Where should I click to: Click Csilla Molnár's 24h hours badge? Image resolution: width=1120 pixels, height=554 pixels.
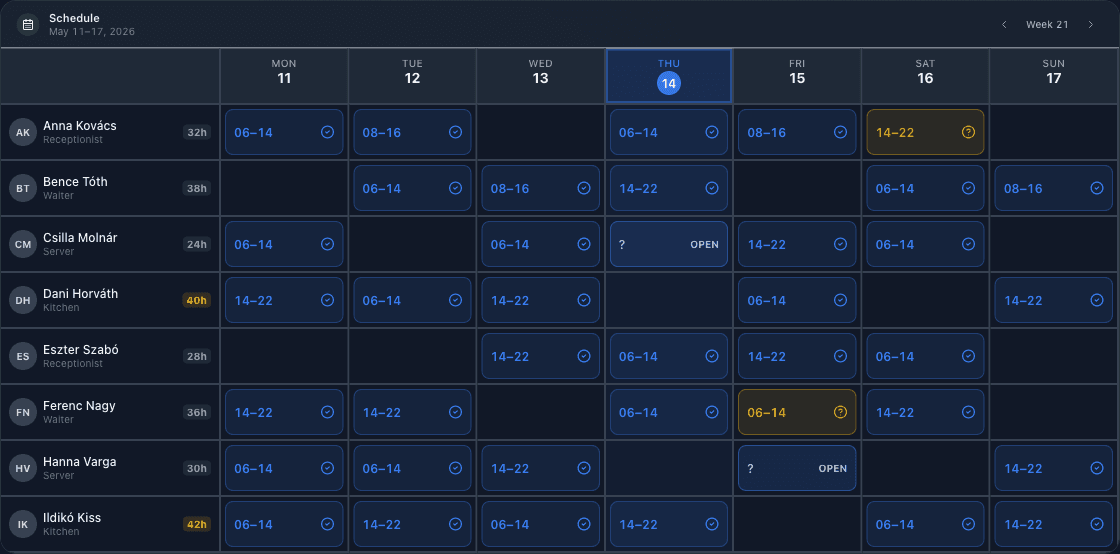coord(196,244)
